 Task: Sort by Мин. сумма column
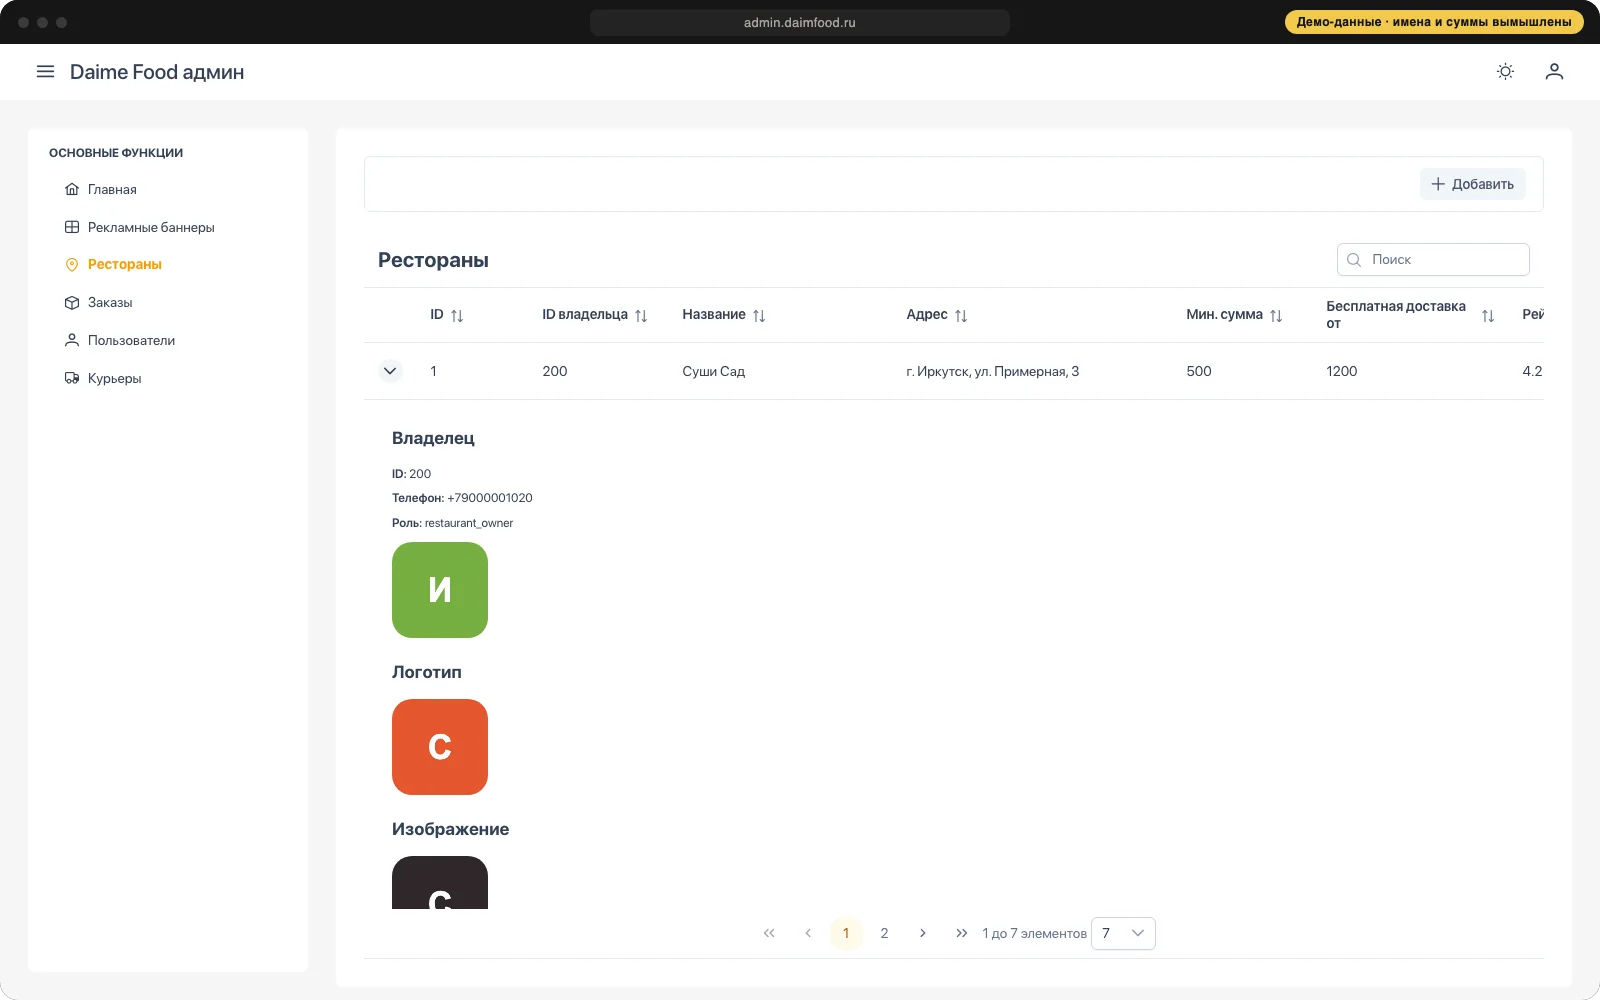[x=1276, y=316]
